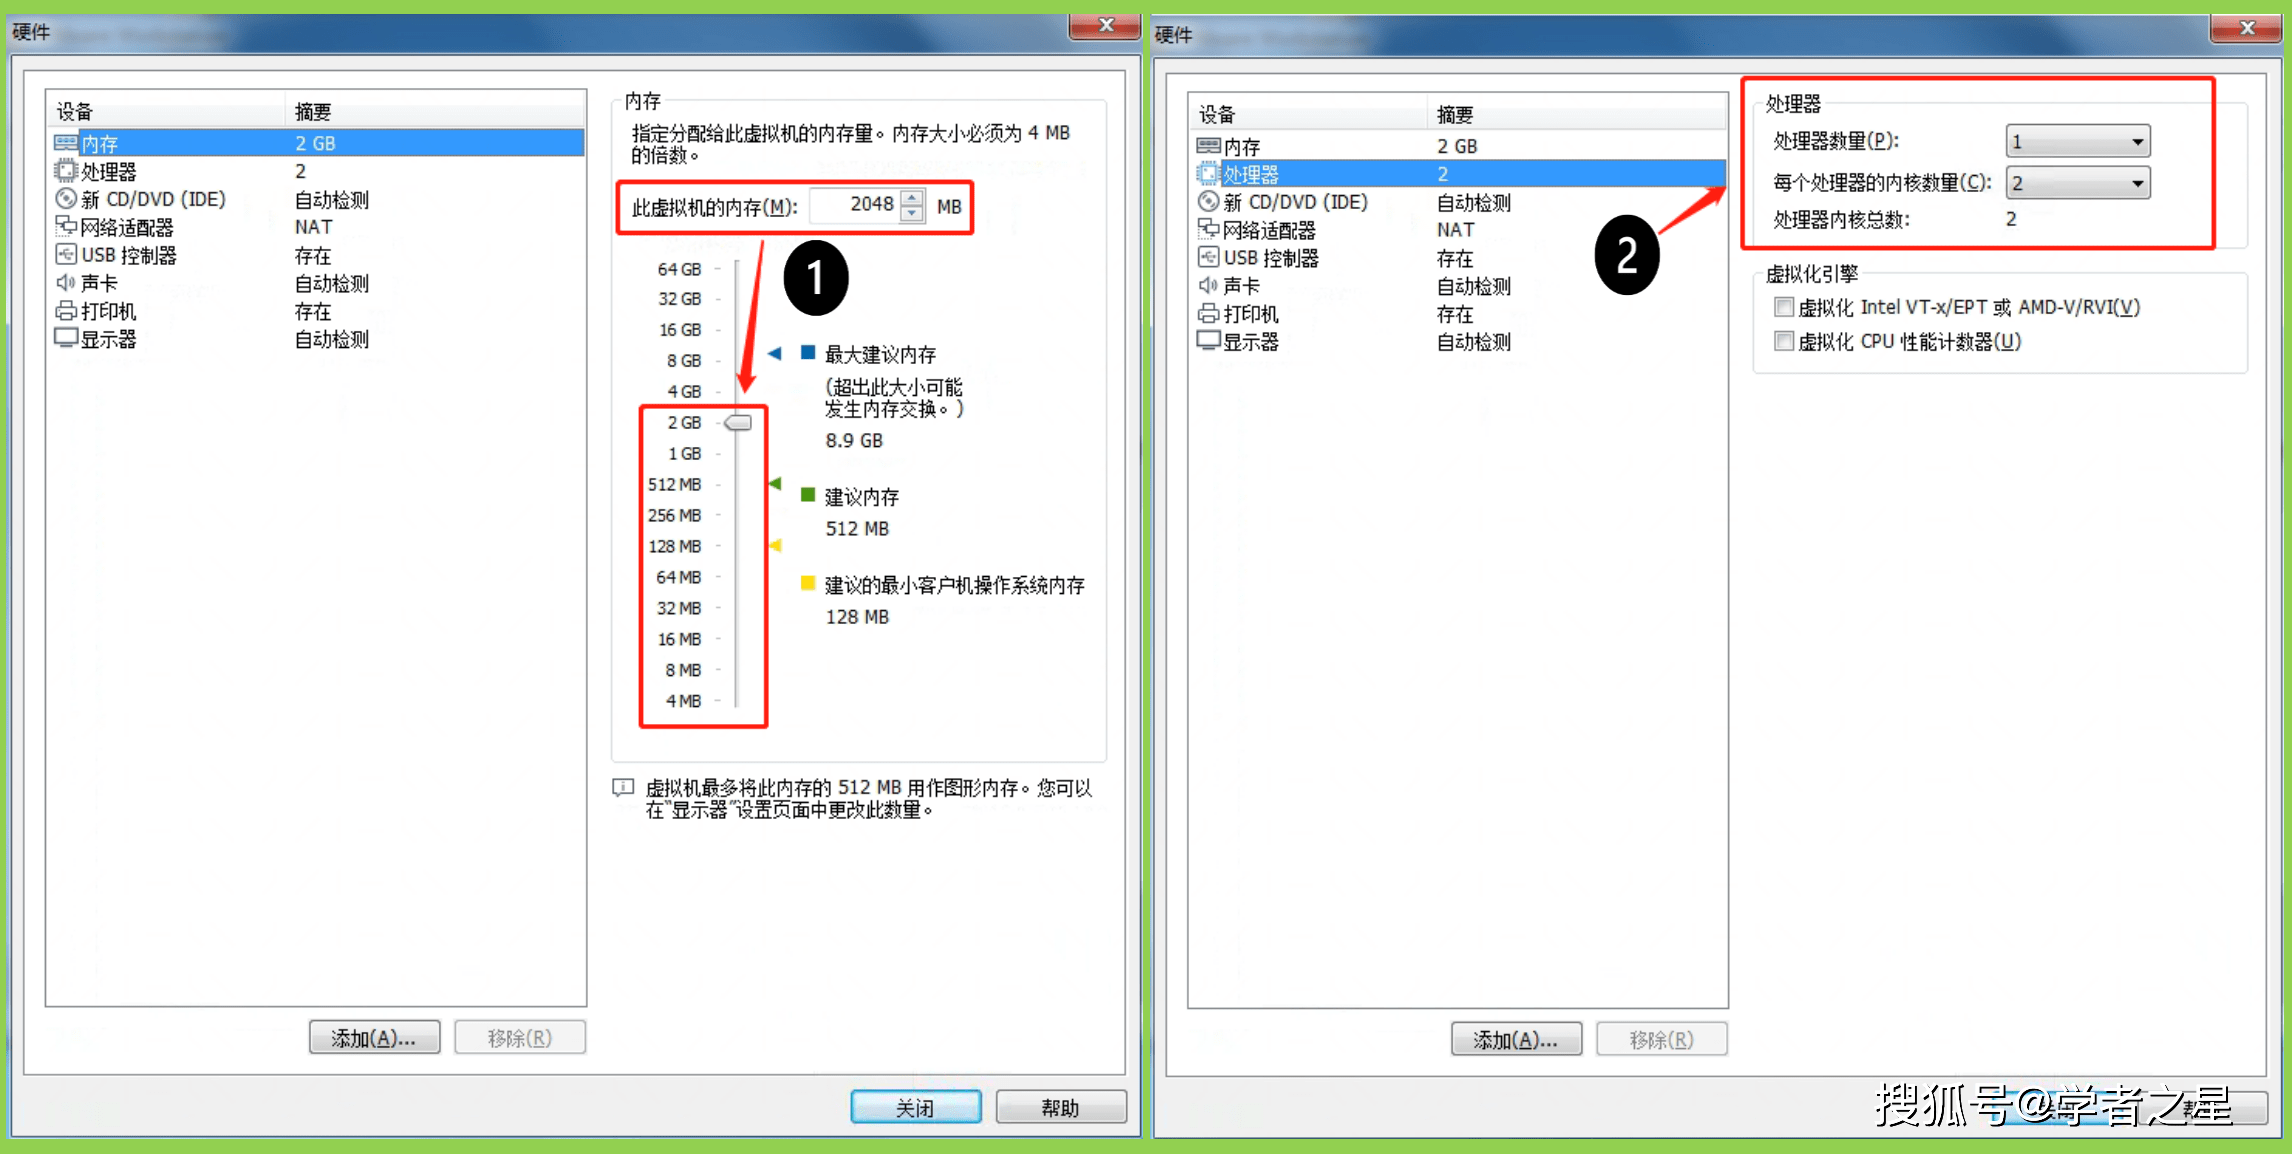Increase memory with the spinner up arrow
The width and height of the screenshot is (2292, 1154).
click(911, 198)
